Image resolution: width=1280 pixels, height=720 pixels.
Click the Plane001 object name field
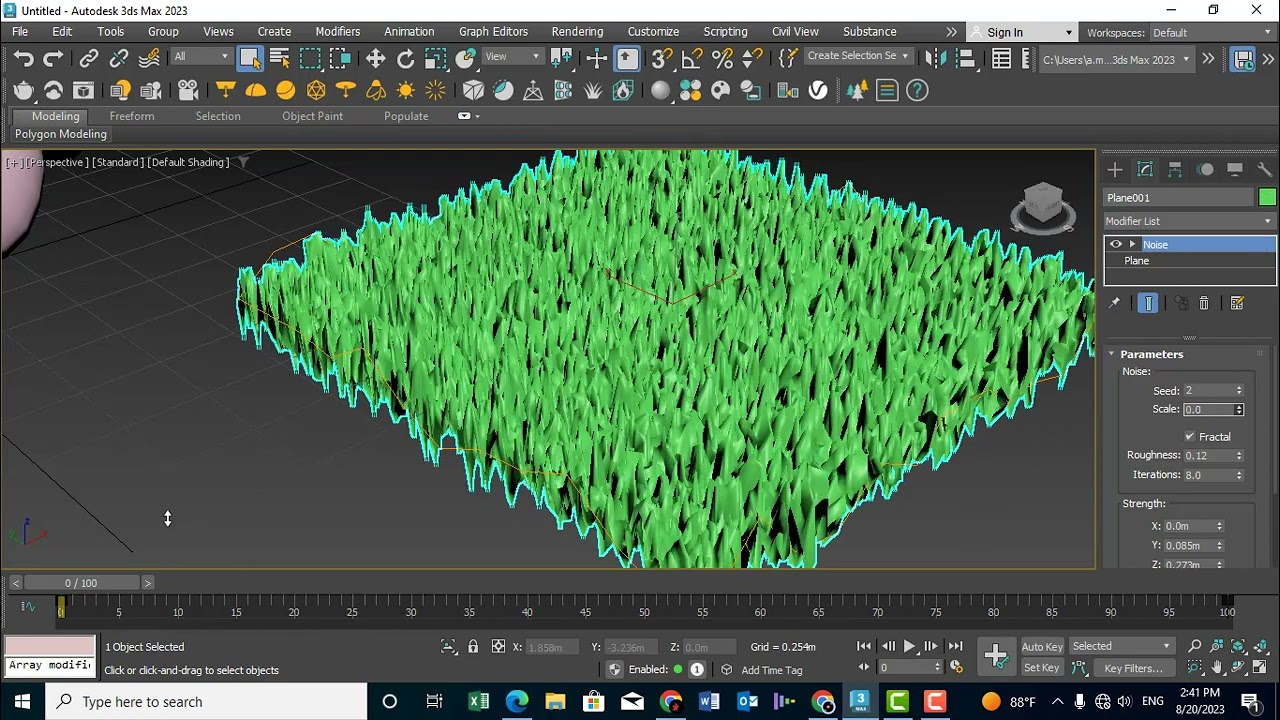1179,198
